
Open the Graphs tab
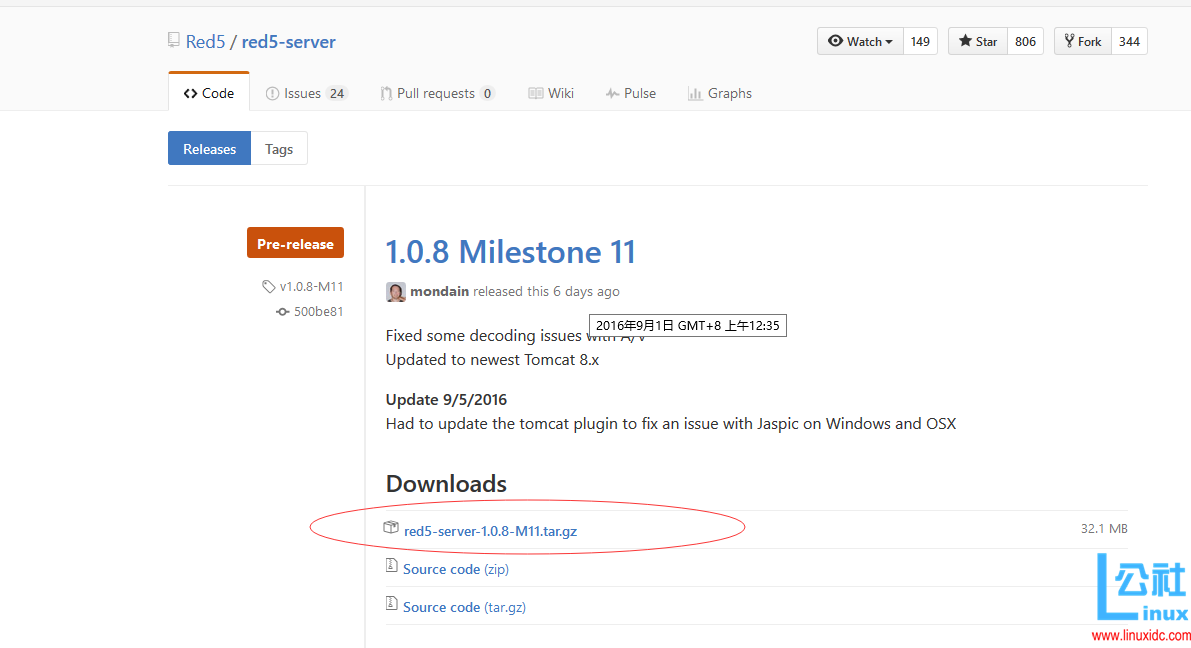(x=720, y=93)
